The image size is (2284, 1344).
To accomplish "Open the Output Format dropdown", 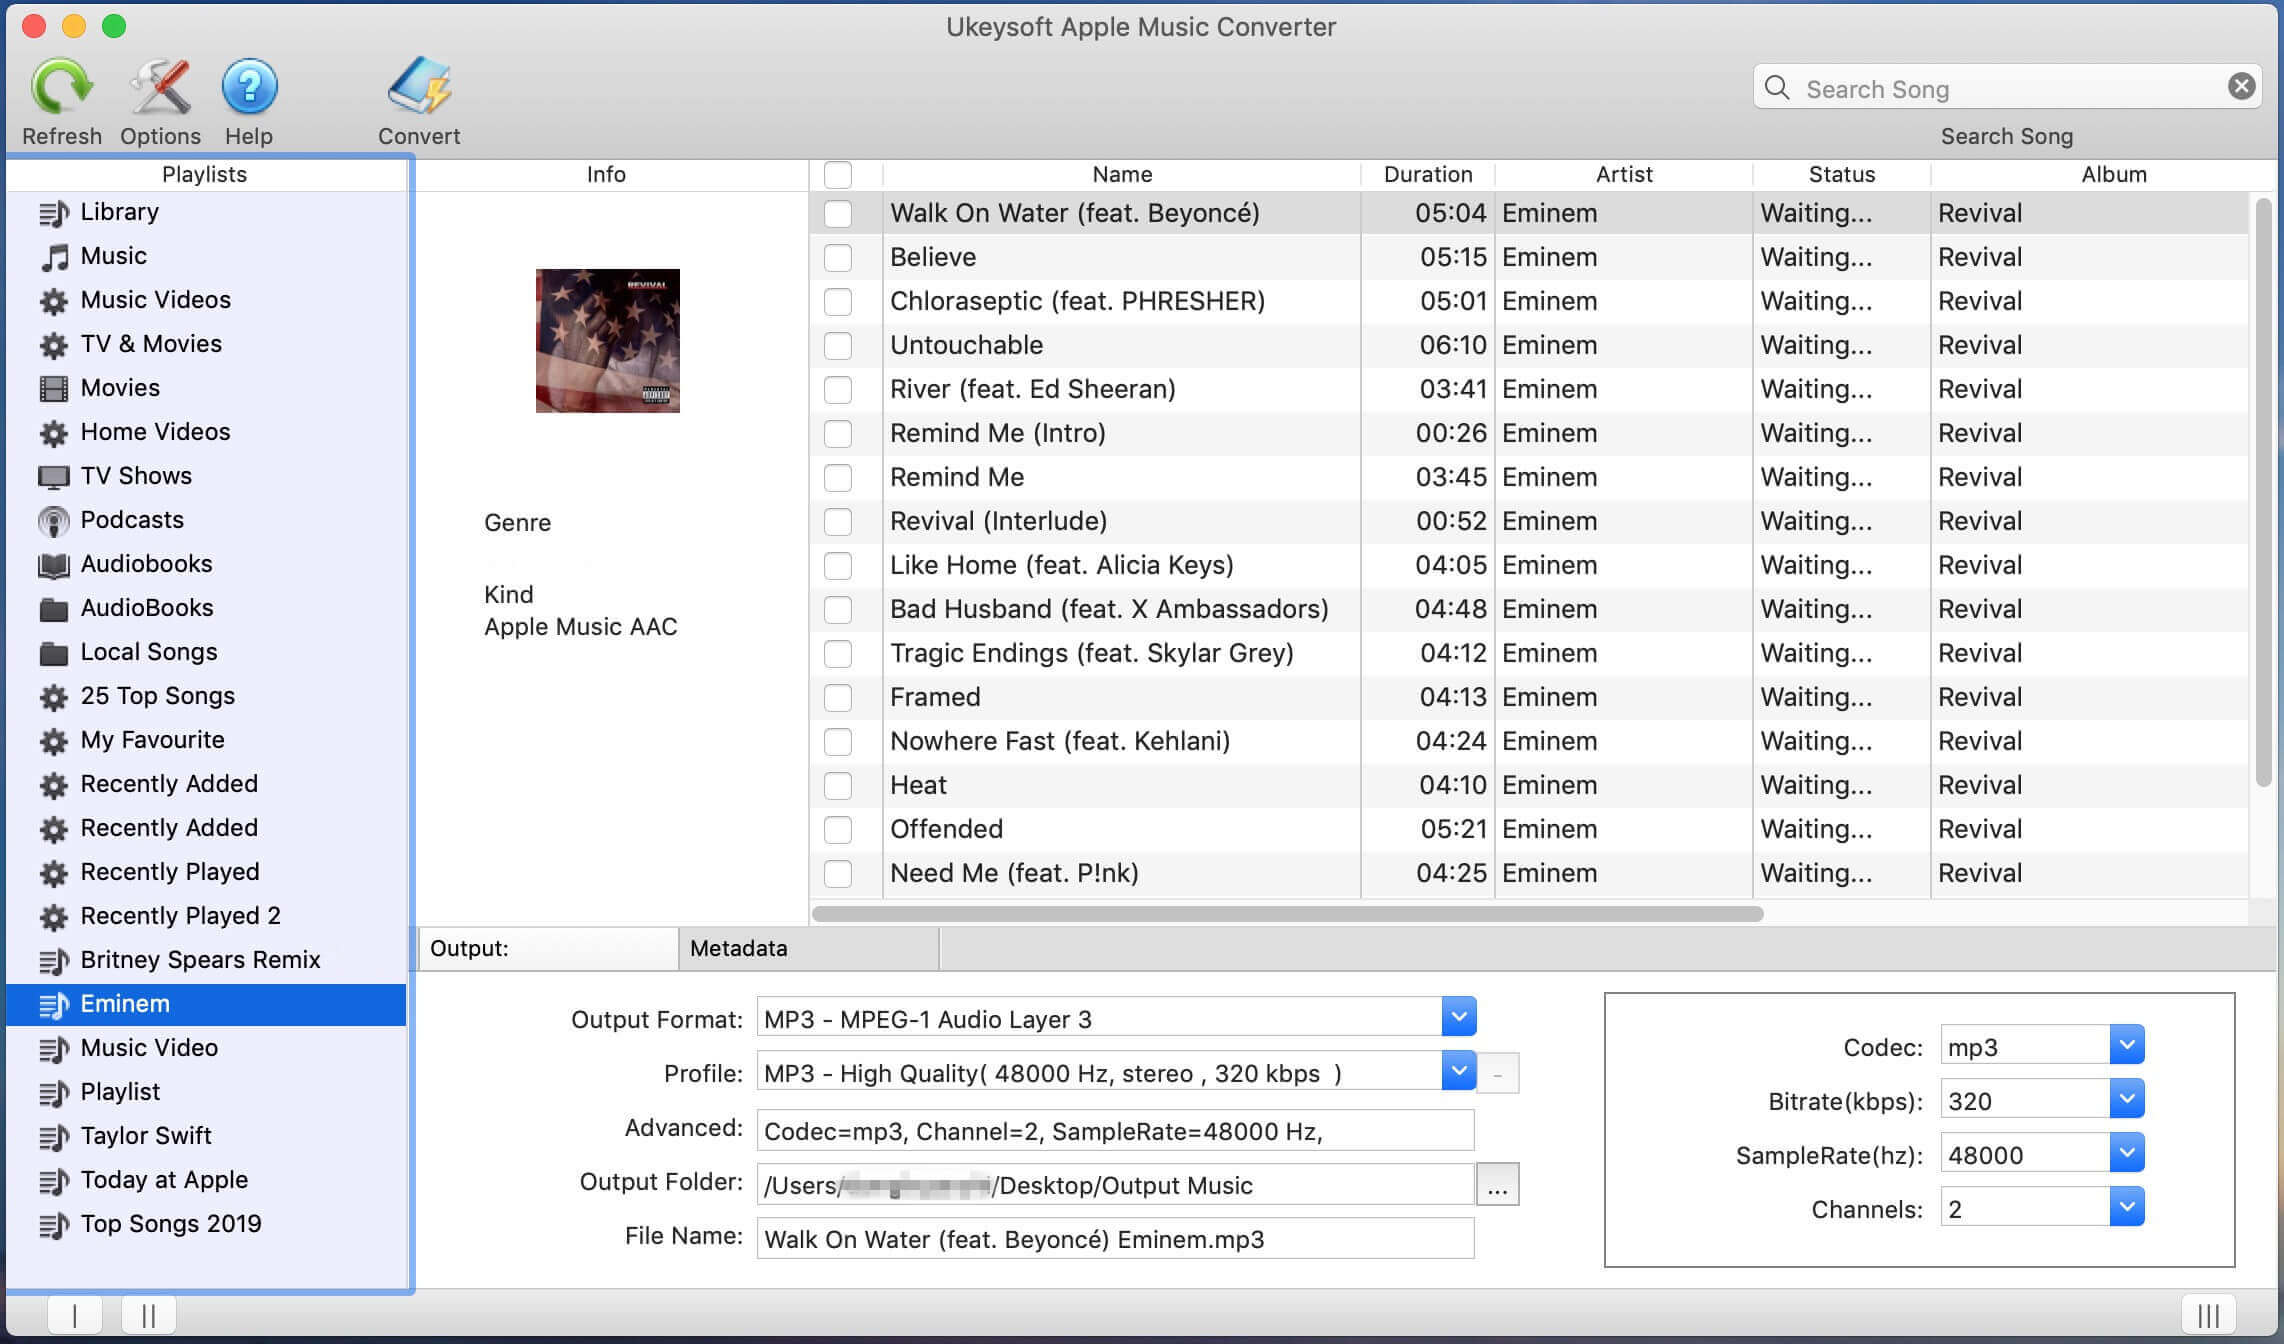I will click(x=1459, y=1017).
